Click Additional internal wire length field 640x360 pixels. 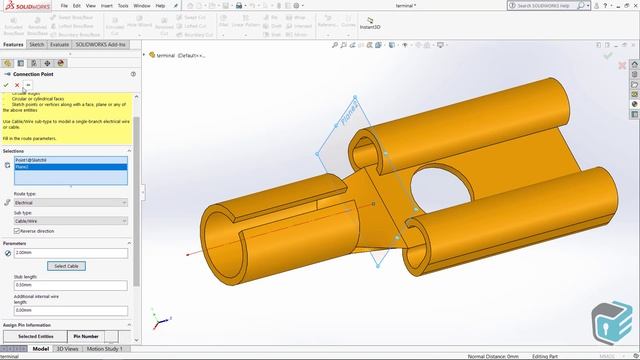point(71,311)
